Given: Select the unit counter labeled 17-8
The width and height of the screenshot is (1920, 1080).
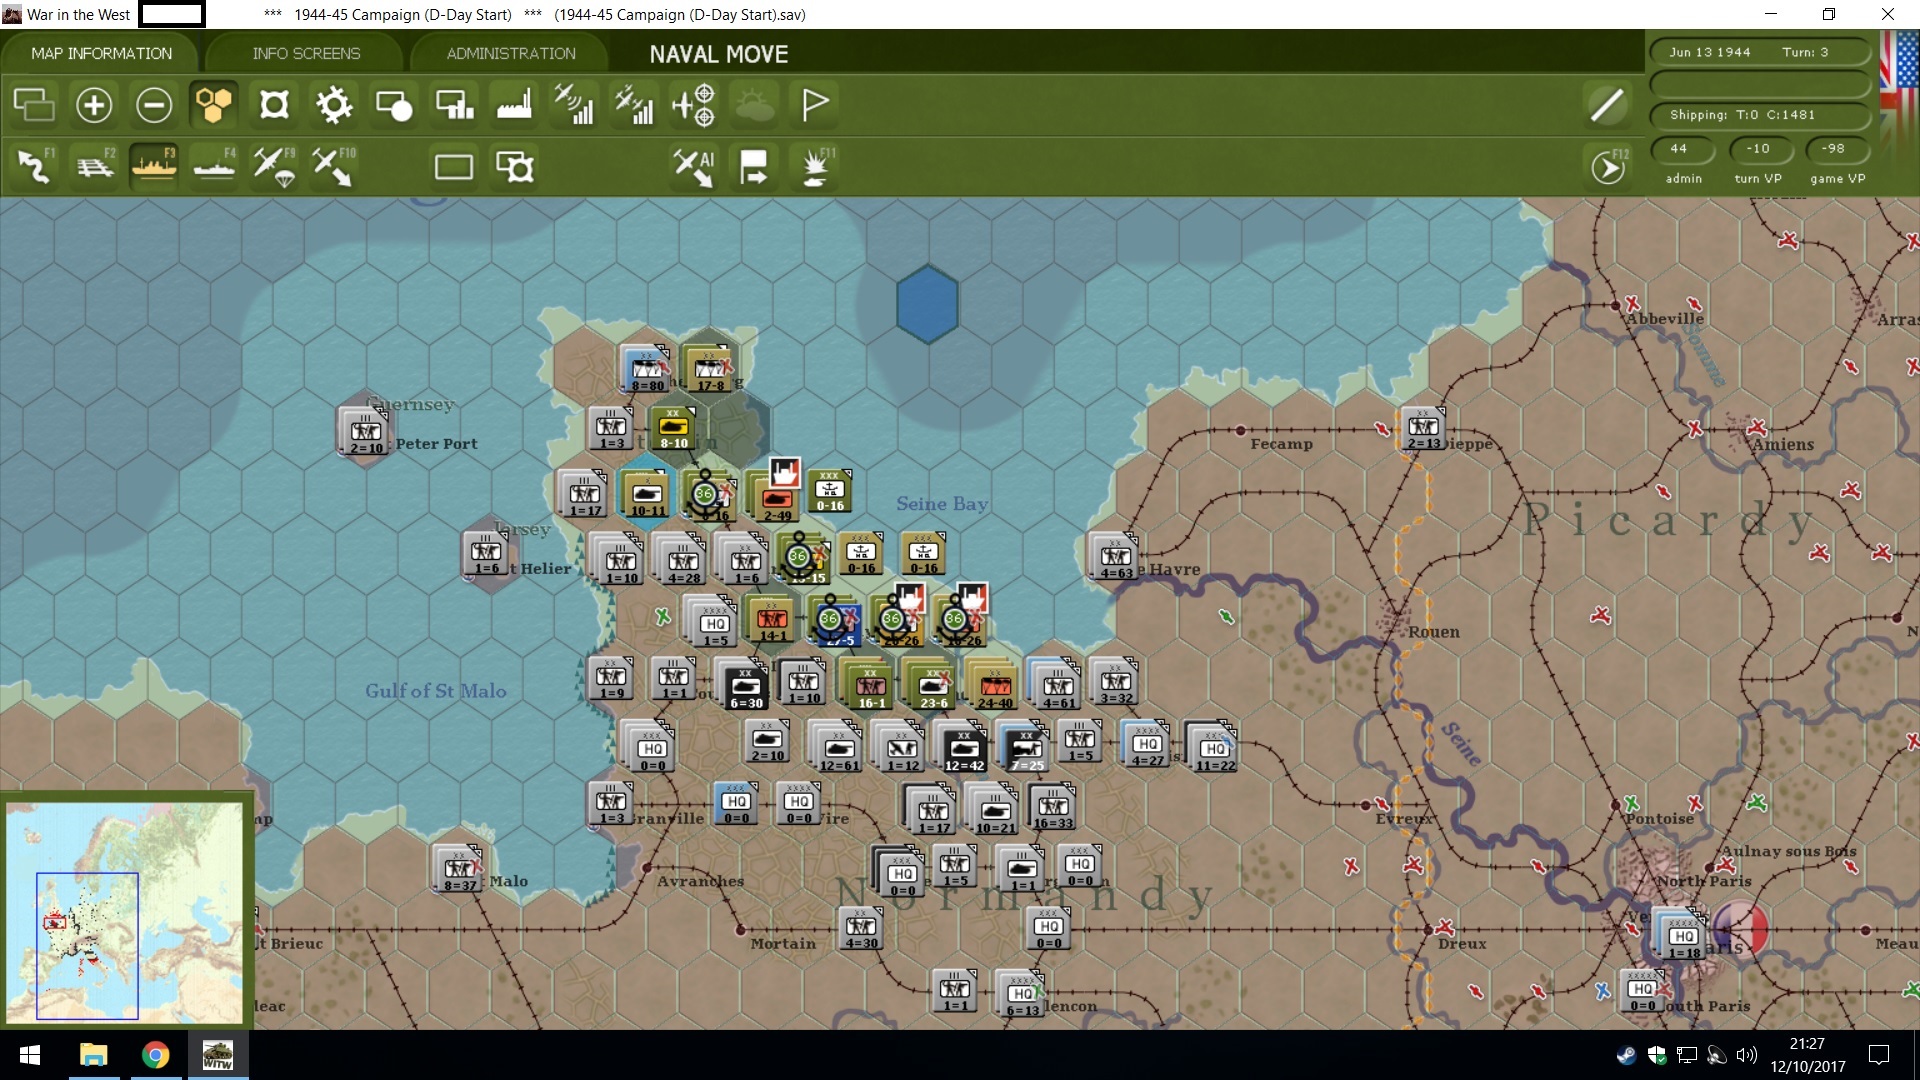Looking at the screenshot, I should click(709, 368).
